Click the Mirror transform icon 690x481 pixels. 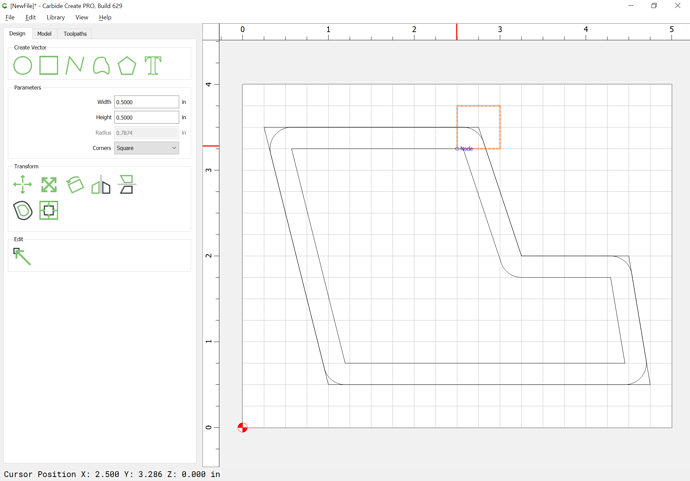(101, 185)
